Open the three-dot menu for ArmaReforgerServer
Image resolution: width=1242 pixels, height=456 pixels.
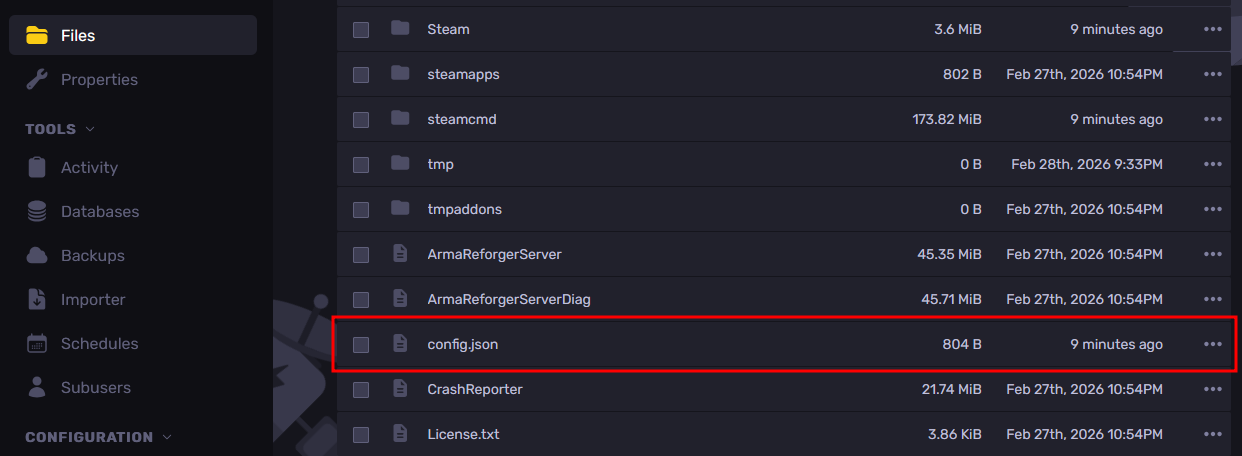click(1213, 255)
